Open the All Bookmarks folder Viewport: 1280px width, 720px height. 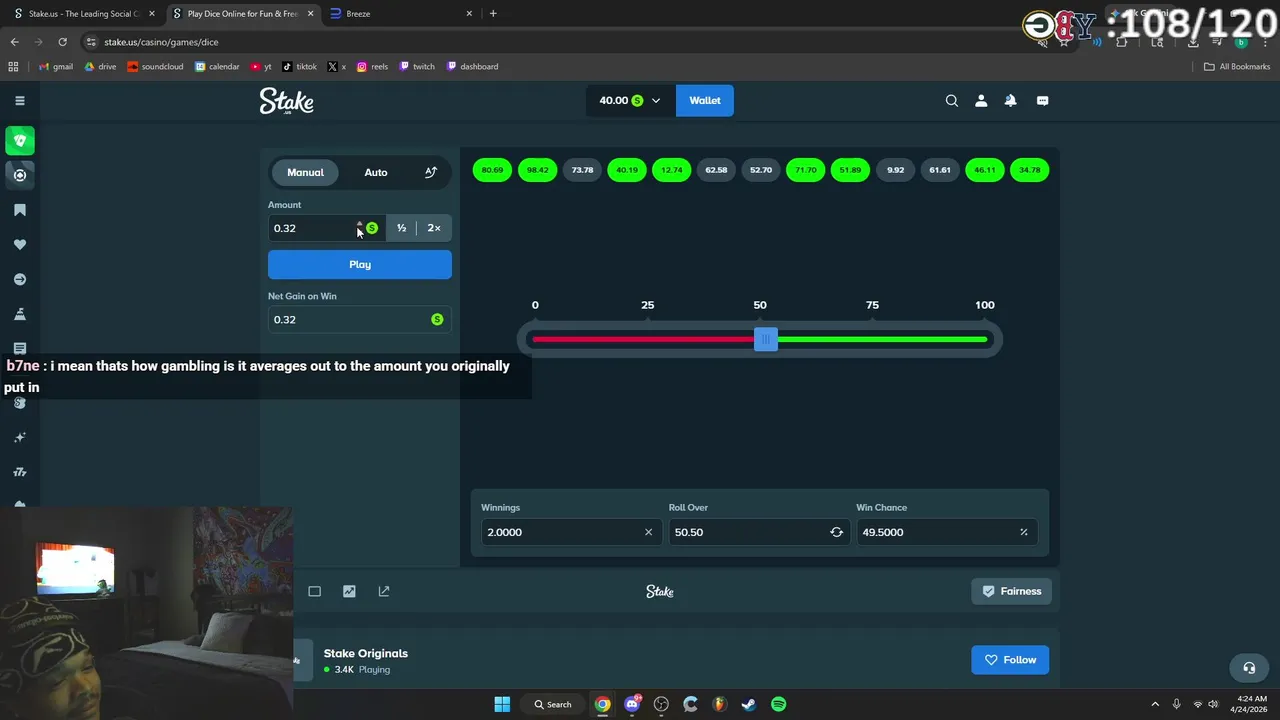point(1237,67)
